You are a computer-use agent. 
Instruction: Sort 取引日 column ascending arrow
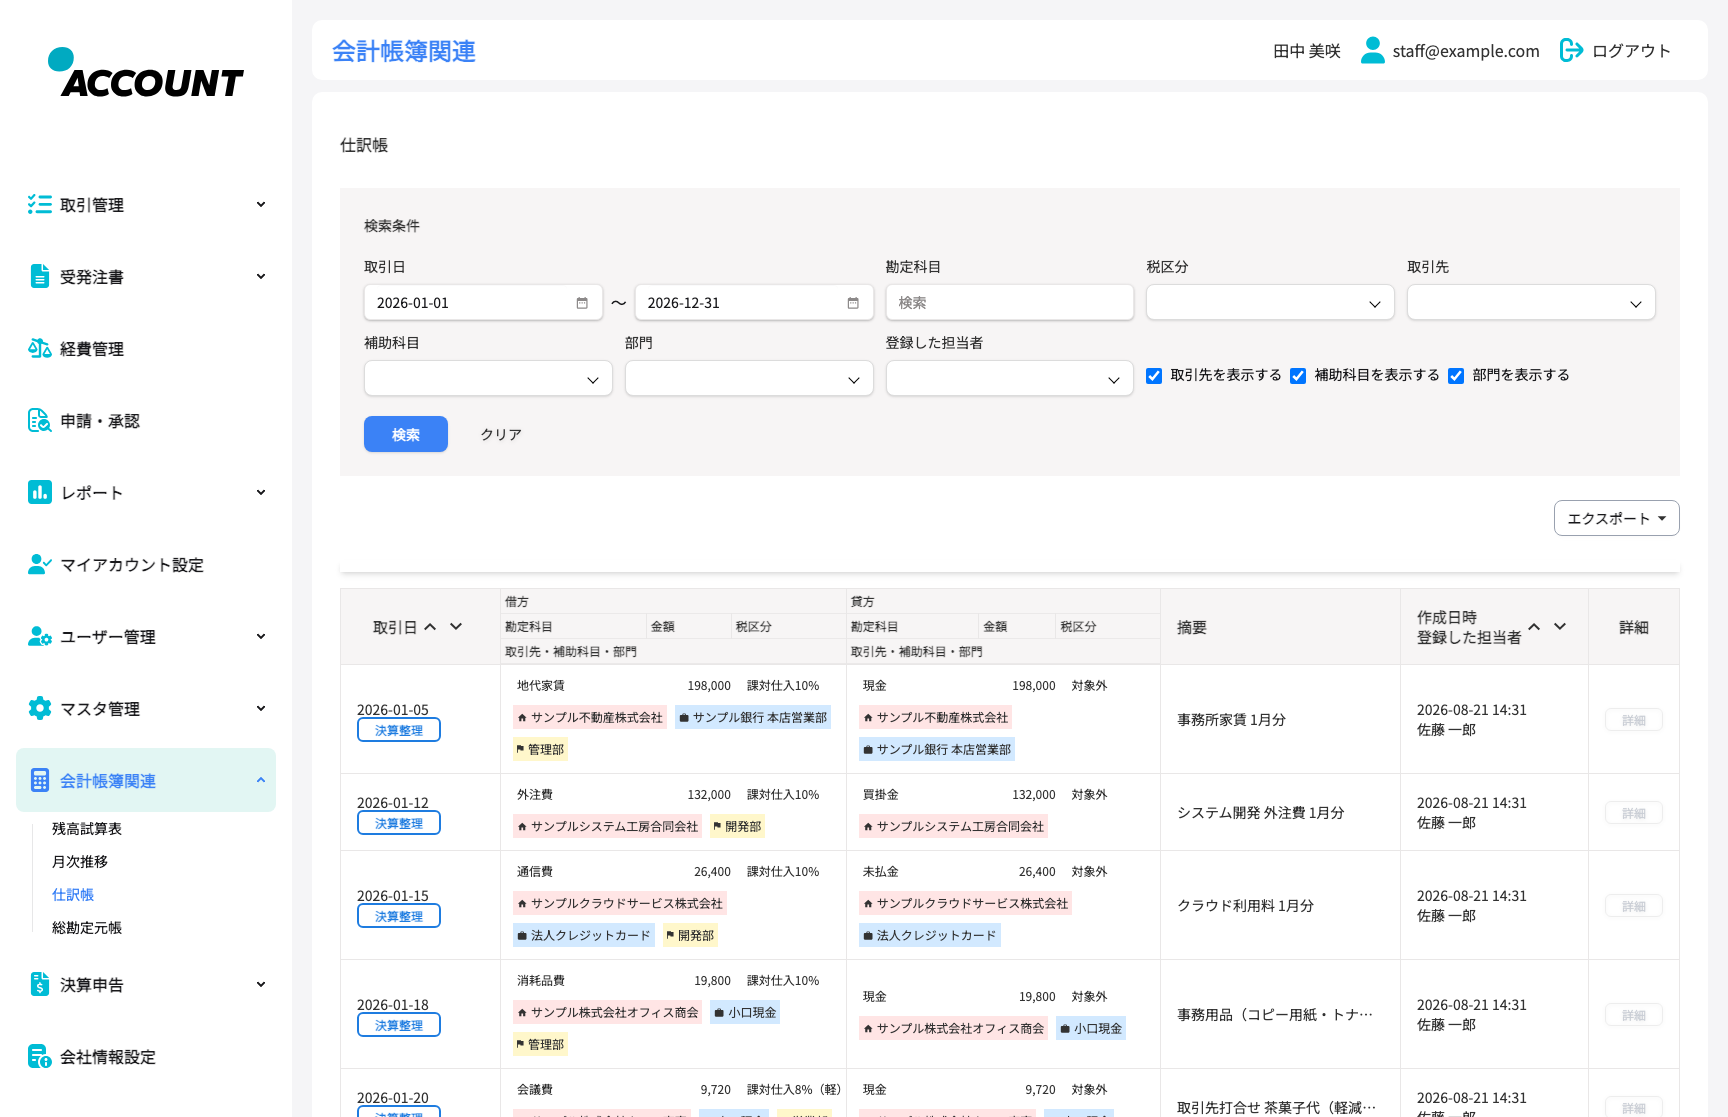(430, 627)
